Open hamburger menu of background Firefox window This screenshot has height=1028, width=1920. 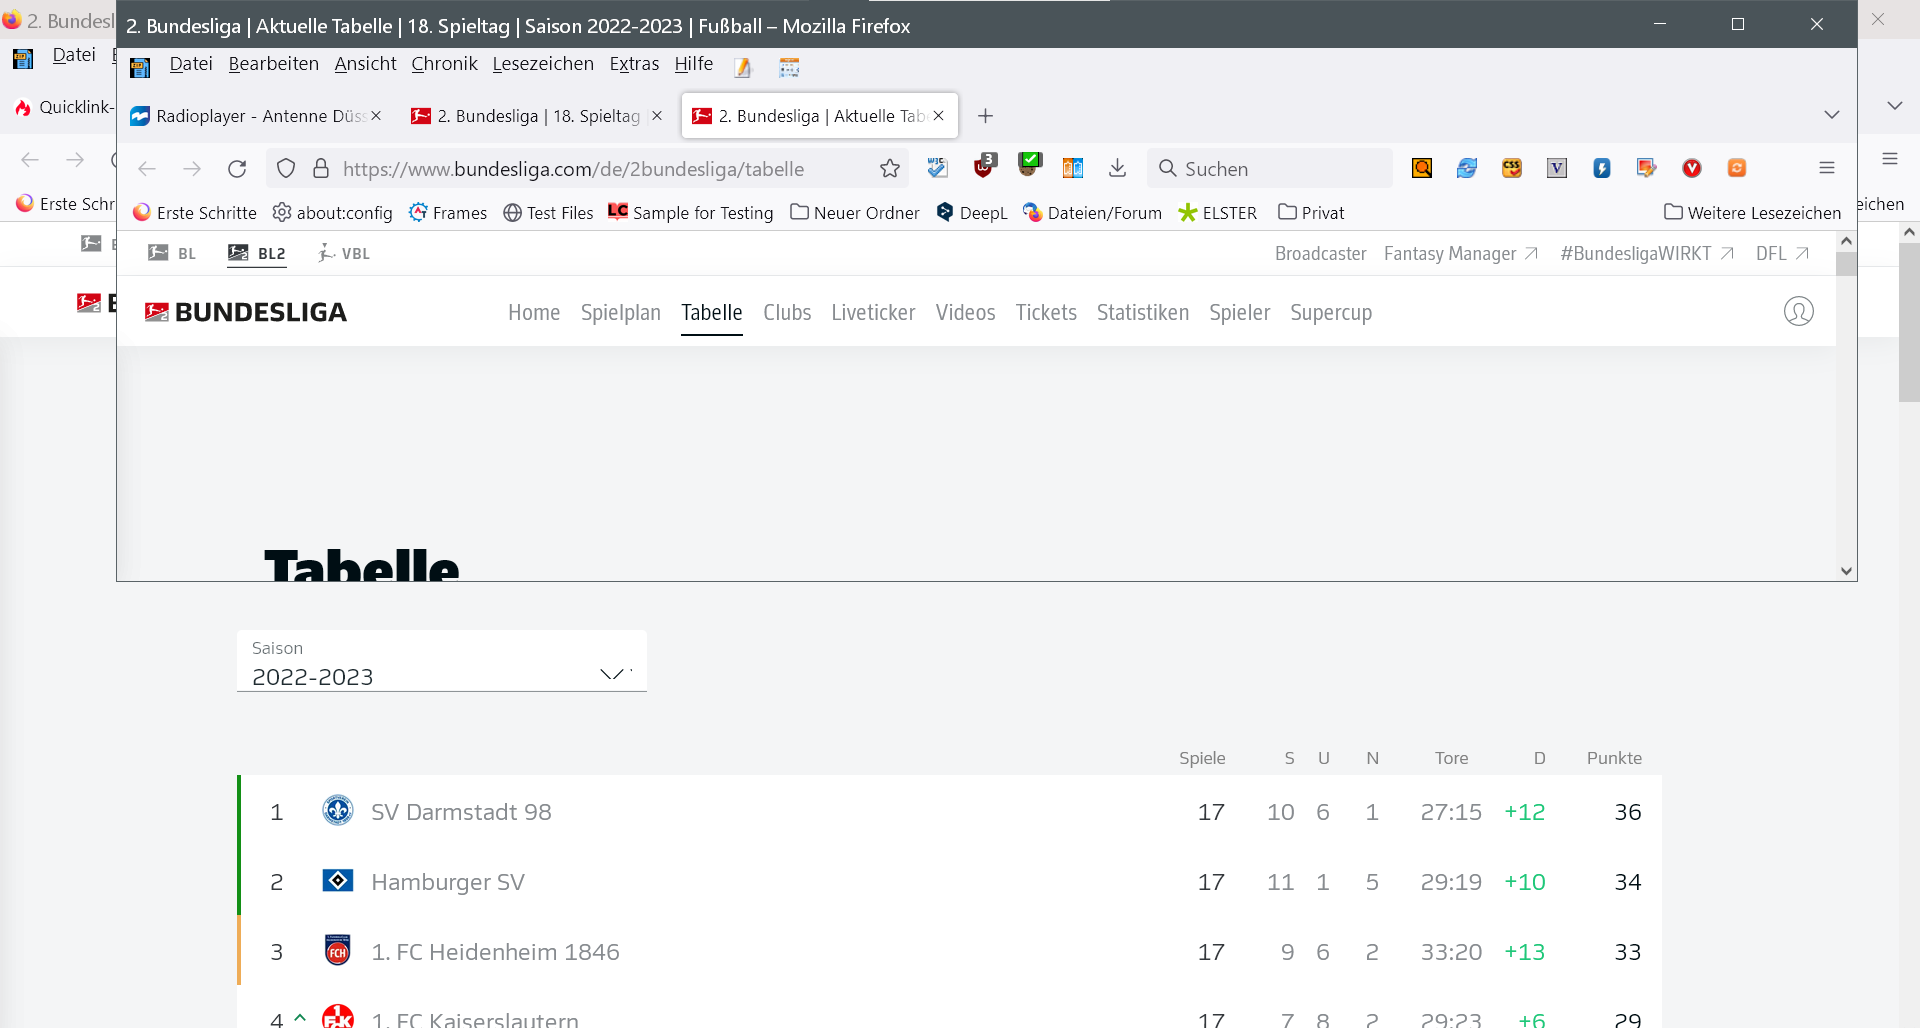[1890, 158]
